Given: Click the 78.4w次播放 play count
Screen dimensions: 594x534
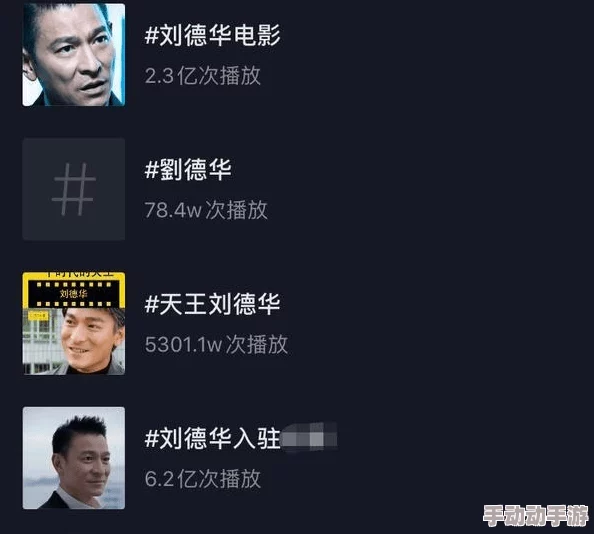Looking at the screenshot, I should click(206, 210).
